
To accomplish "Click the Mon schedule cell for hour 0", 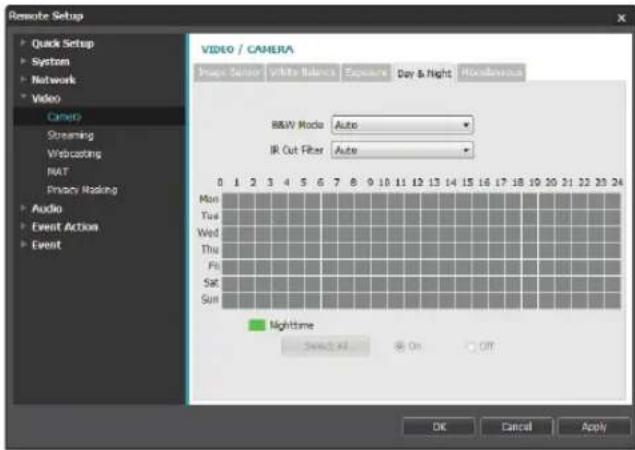I will 230,200.
